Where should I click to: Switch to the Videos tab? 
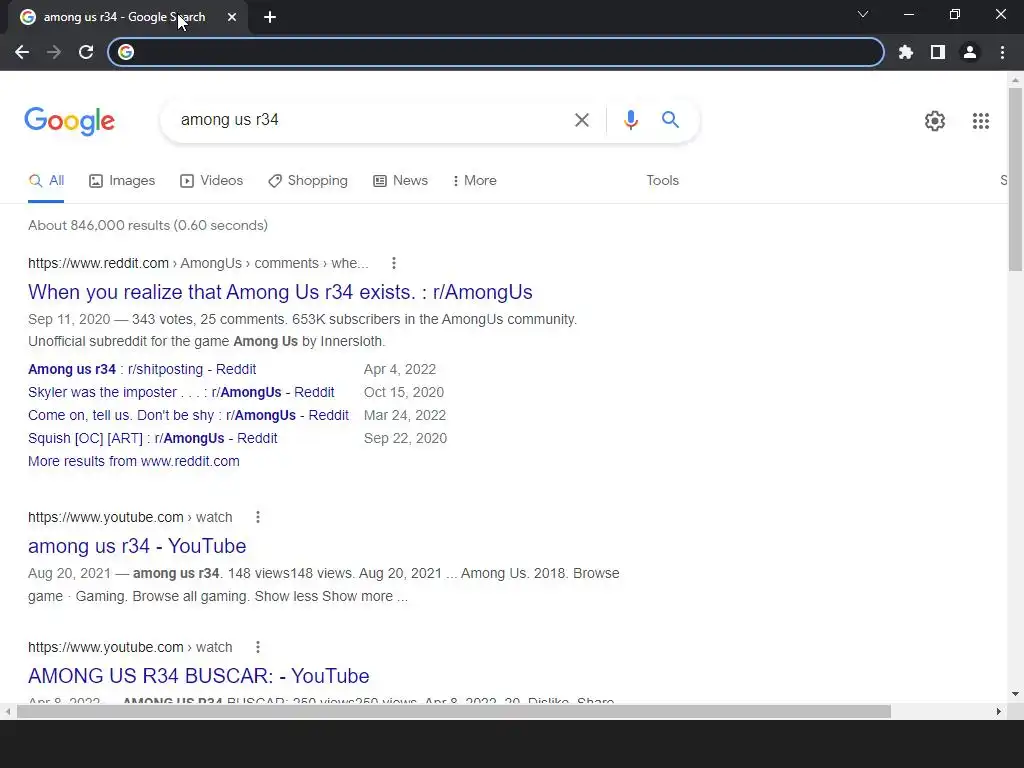pyautogui.click(x=211, y=181)
